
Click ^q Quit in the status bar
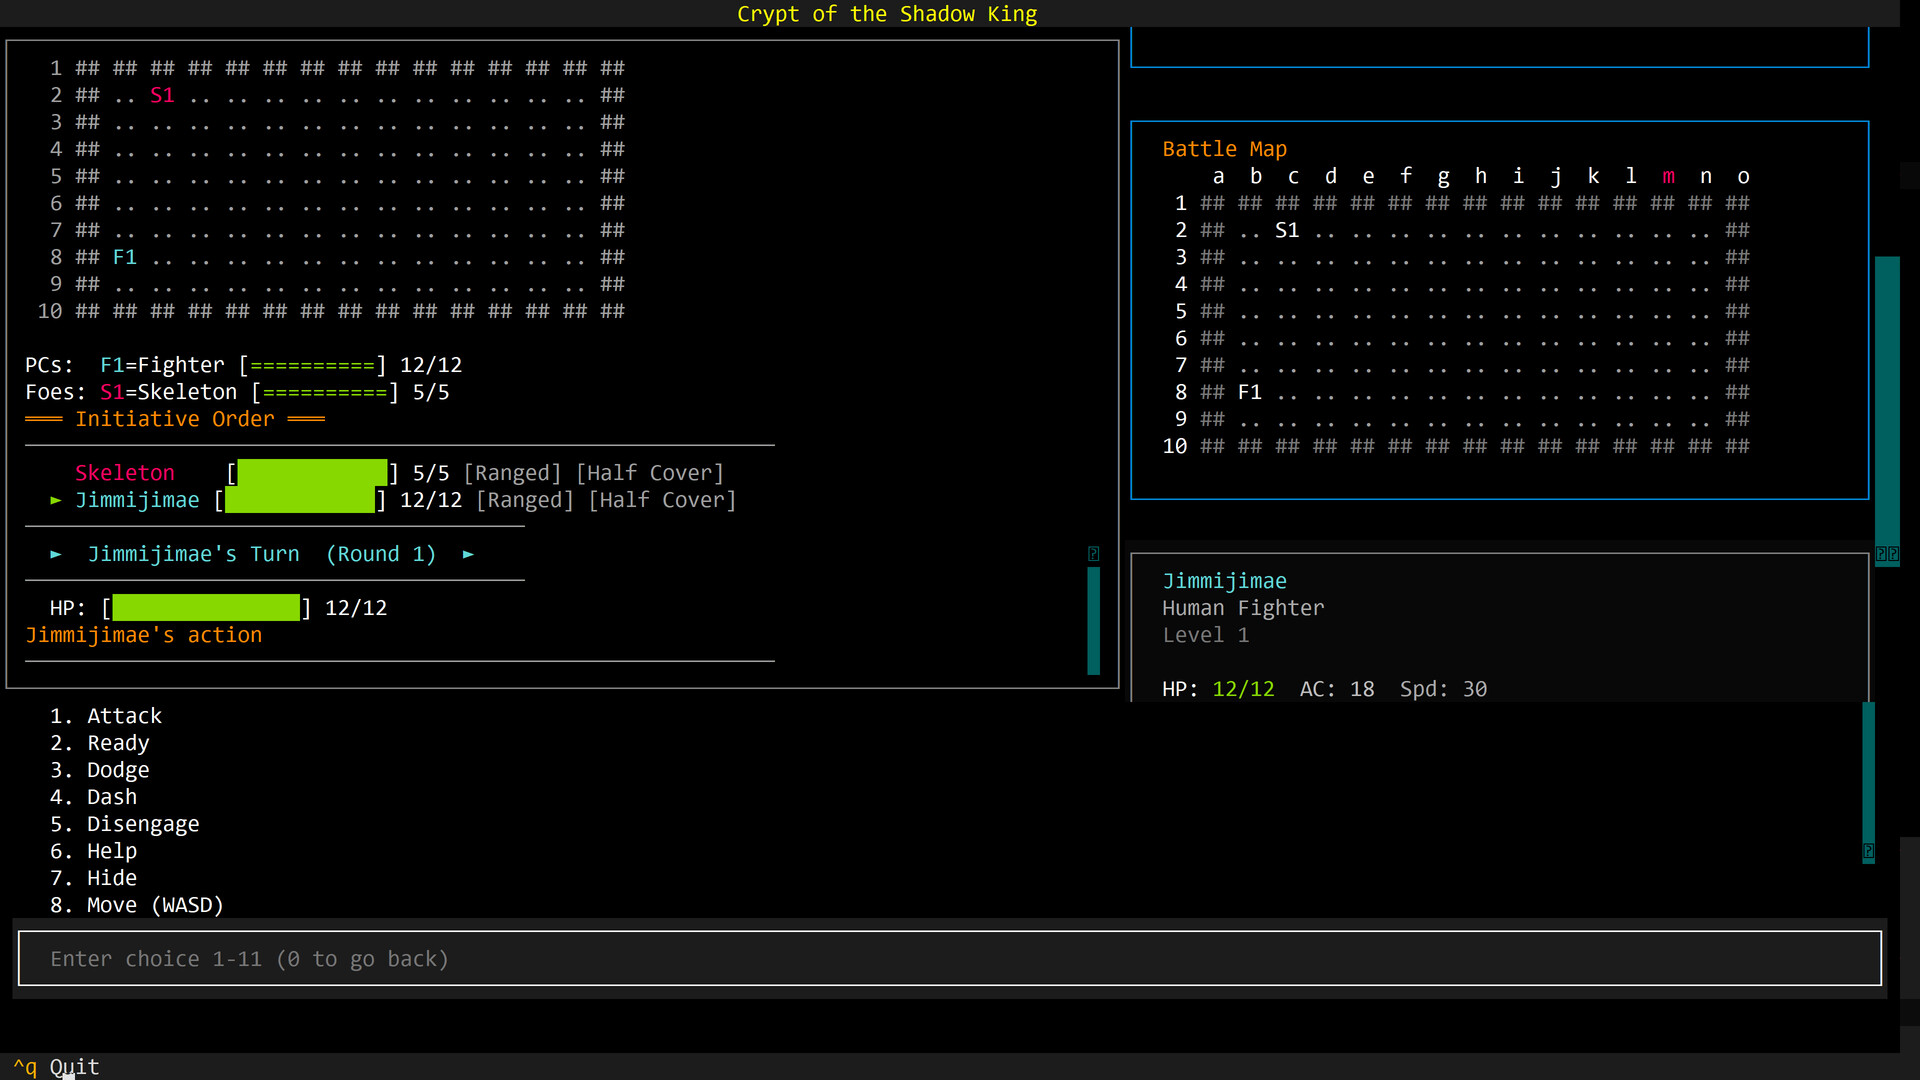click(x=55, y=1066)
